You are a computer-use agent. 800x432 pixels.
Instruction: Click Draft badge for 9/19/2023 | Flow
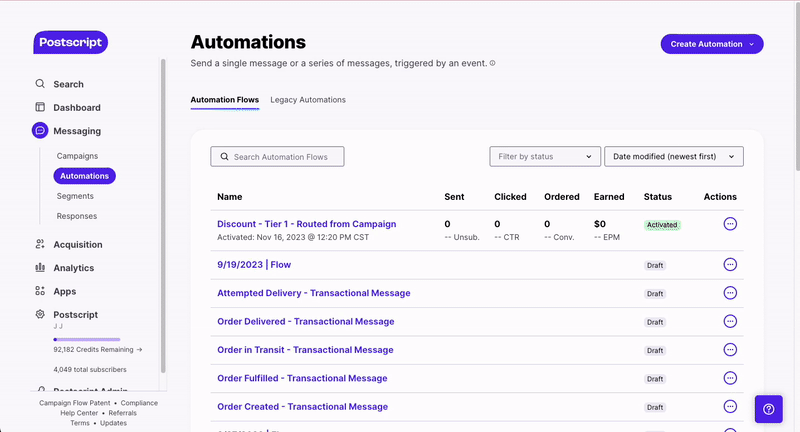tap(655, 265)
